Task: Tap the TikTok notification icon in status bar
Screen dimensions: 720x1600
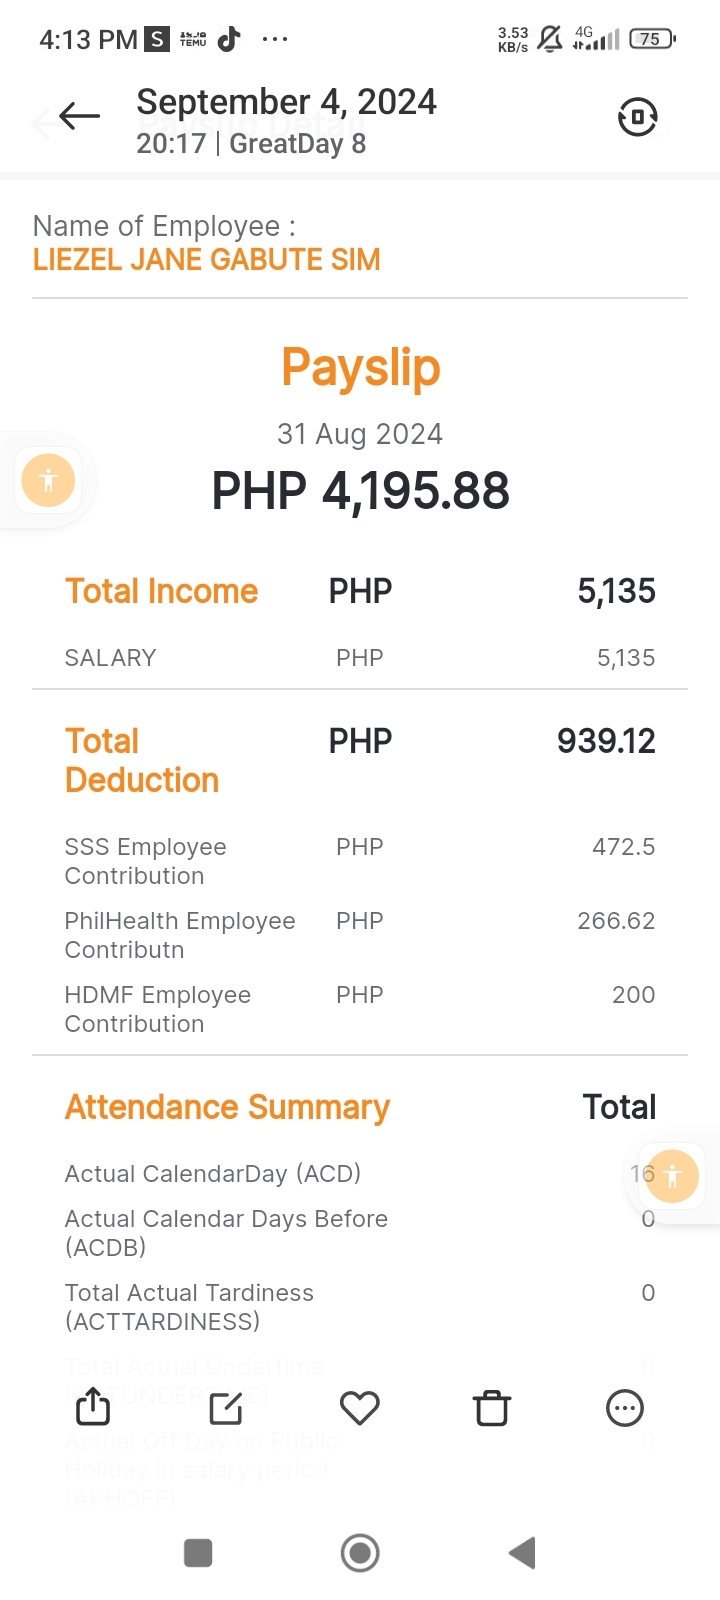Action: (230, 39)
